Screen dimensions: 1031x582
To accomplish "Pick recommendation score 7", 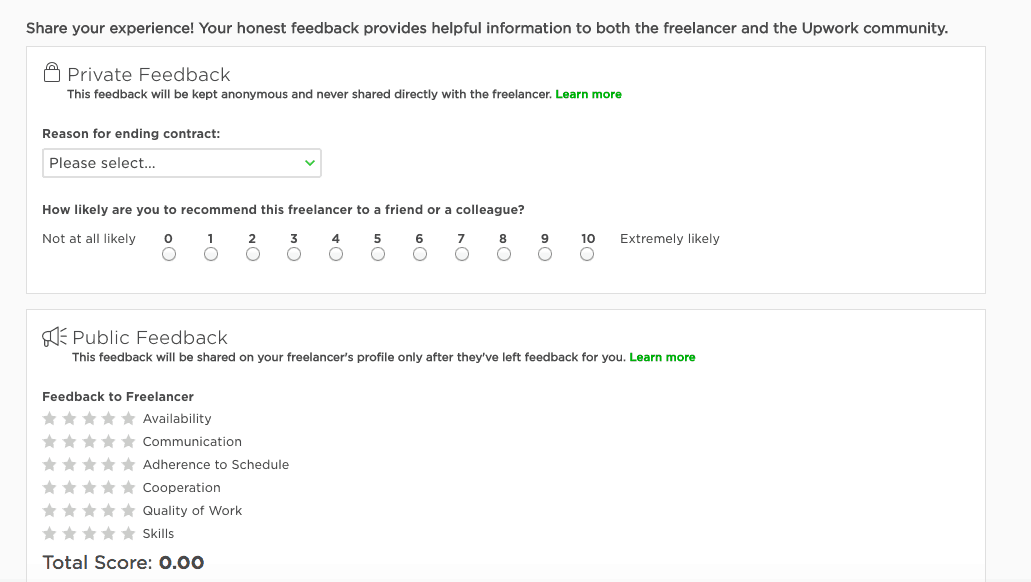I will click(x=462, y=254).
